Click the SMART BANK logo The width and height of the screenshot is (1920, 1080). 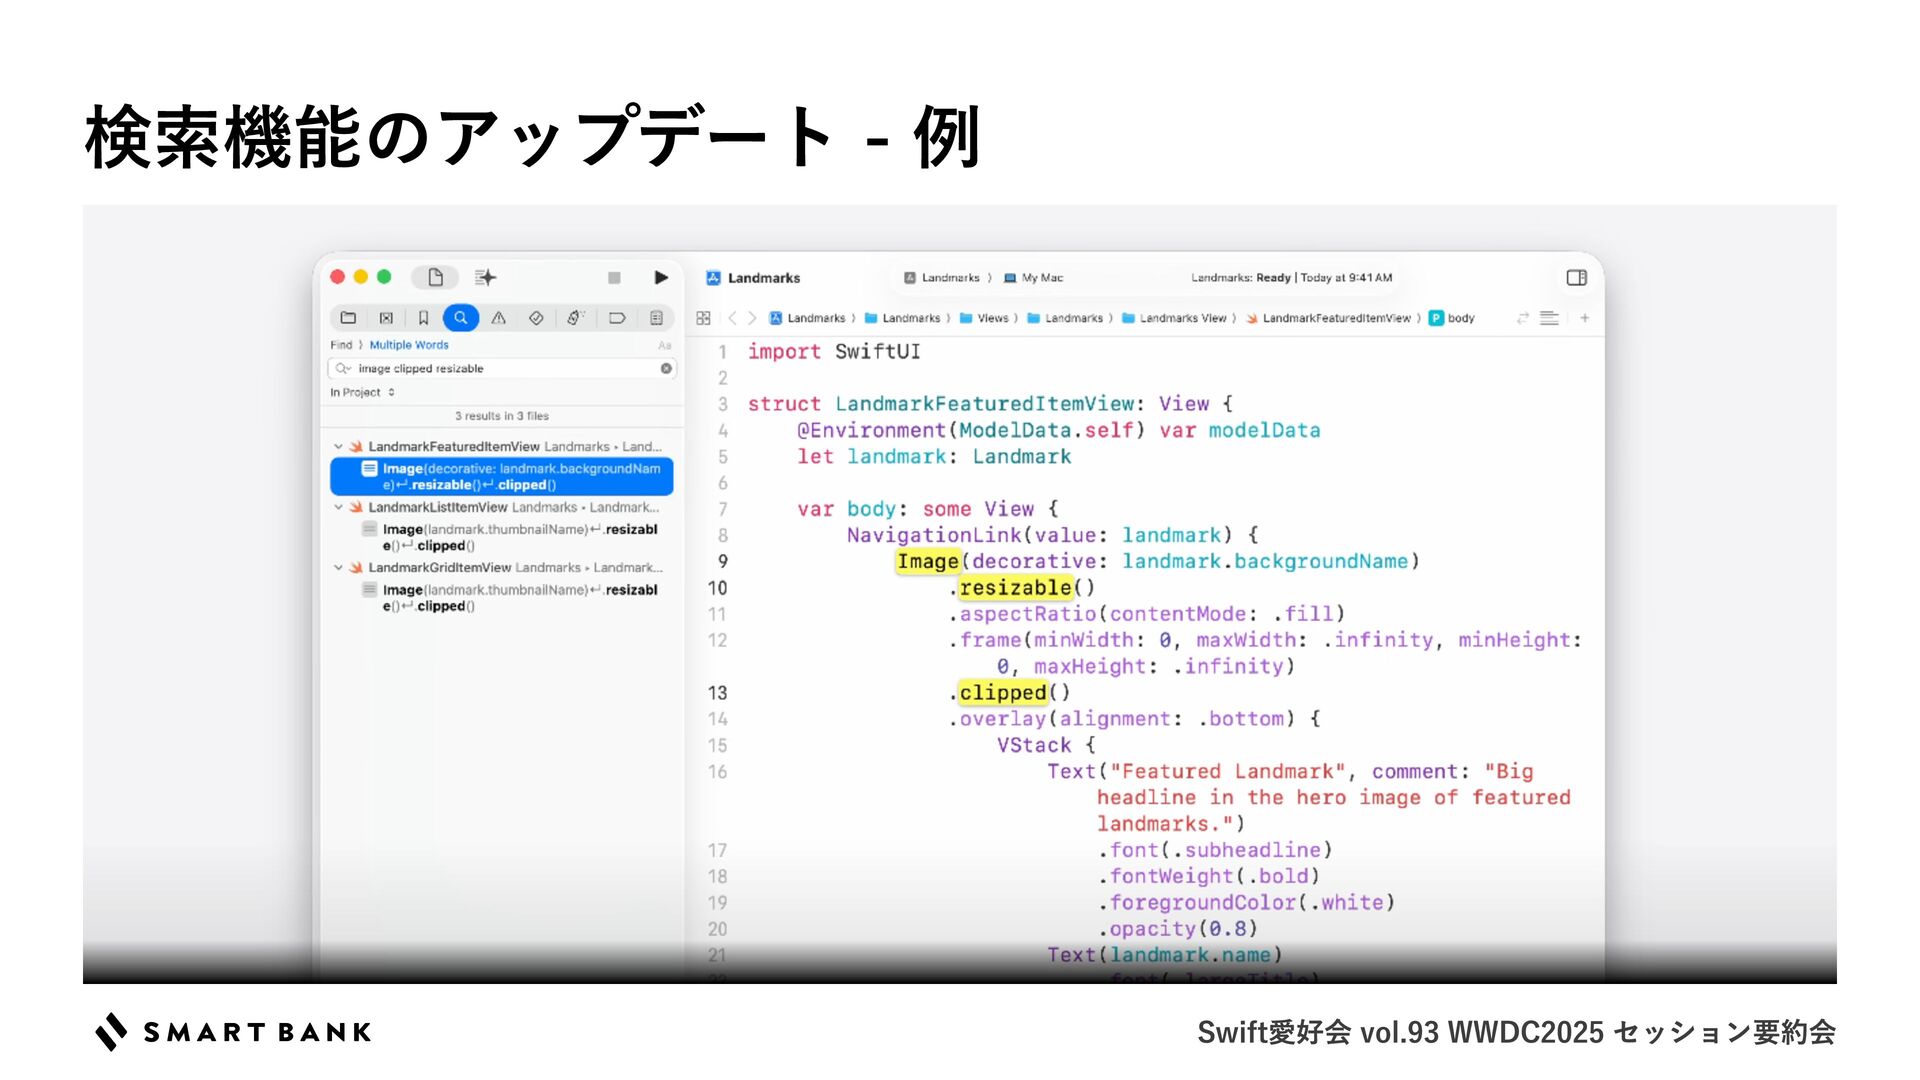tap(233, 1032)
